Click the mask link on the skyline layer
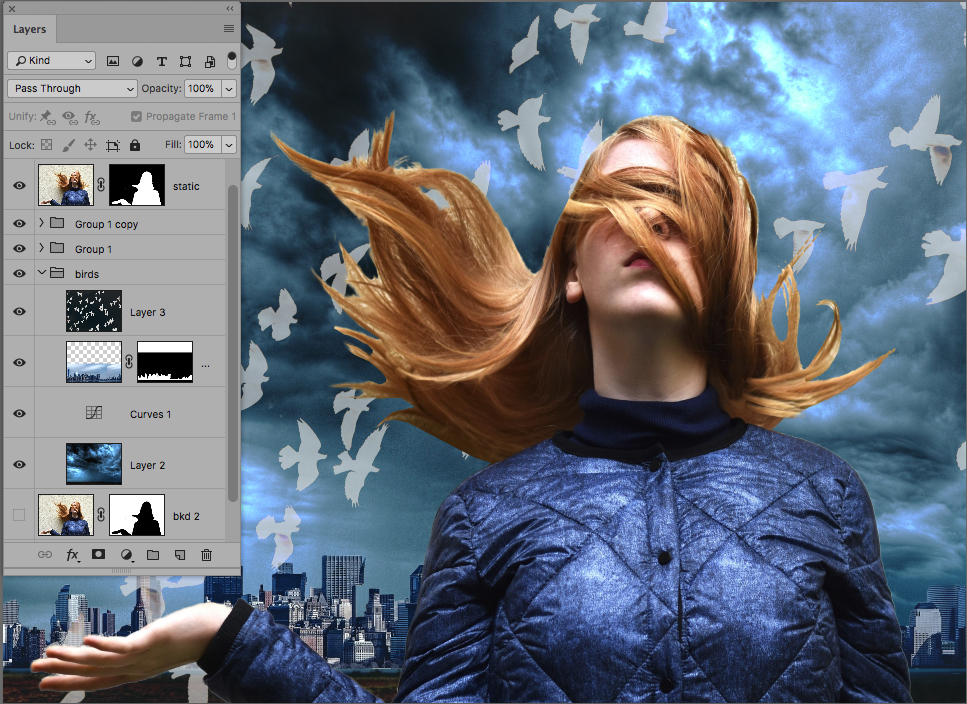This screenshot has width=967, height=704. click(x=129, y=362)
